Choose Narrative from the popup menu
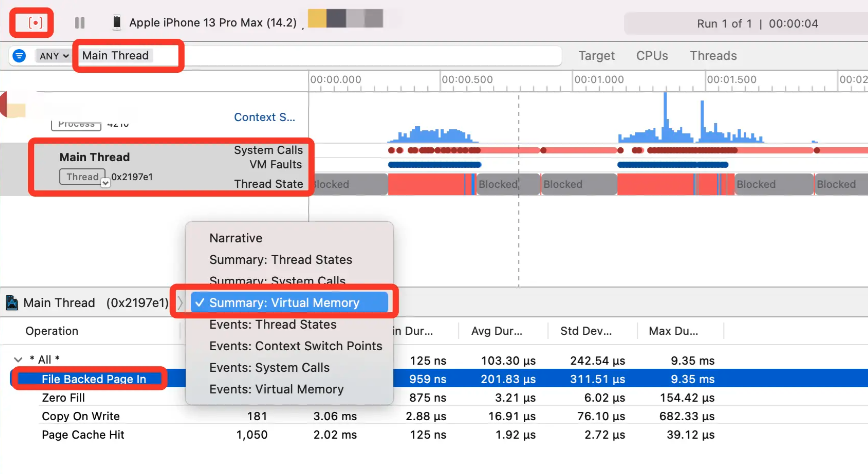This screenshot has height=474, width=868. (236, 238)
